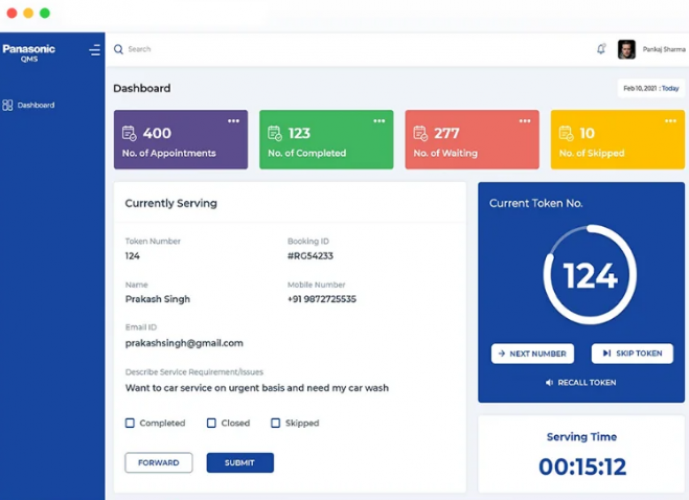Image resolution: width=689 pixels, height=500 pixels.
Task: Click the service requirement description text
Action: tap(257, 388)
